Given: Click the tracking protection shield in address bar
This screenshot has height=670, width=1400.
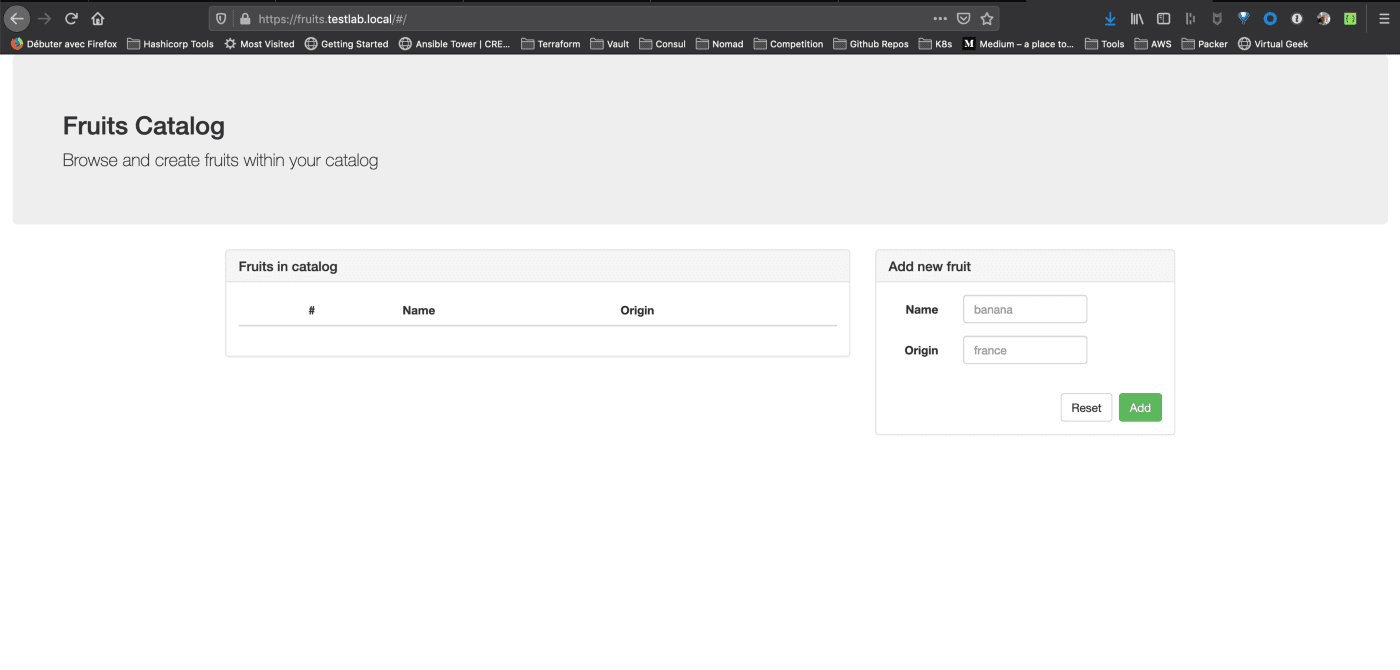Looking at the screenshot, I should click(221, 18).
